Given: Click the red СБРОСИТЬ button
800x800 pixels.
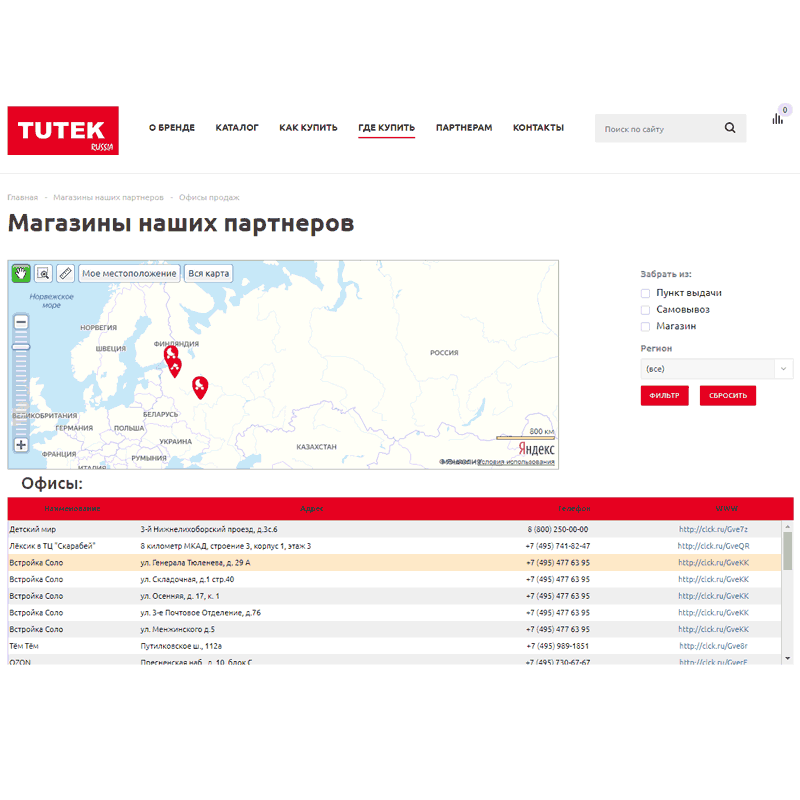Looking at the screenshot, I should [728, 395].
